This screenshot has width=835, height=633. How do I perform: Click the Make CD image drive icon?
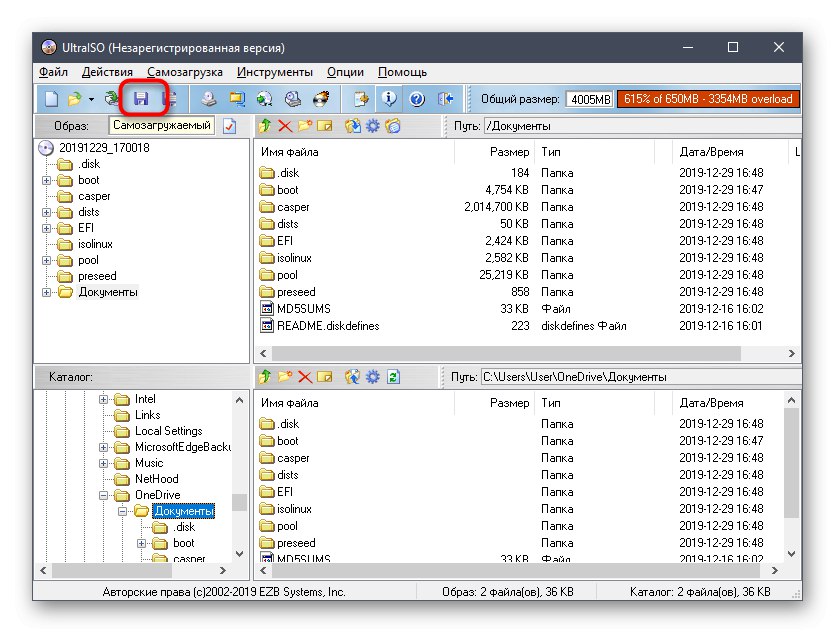click(x=209, y=99)
